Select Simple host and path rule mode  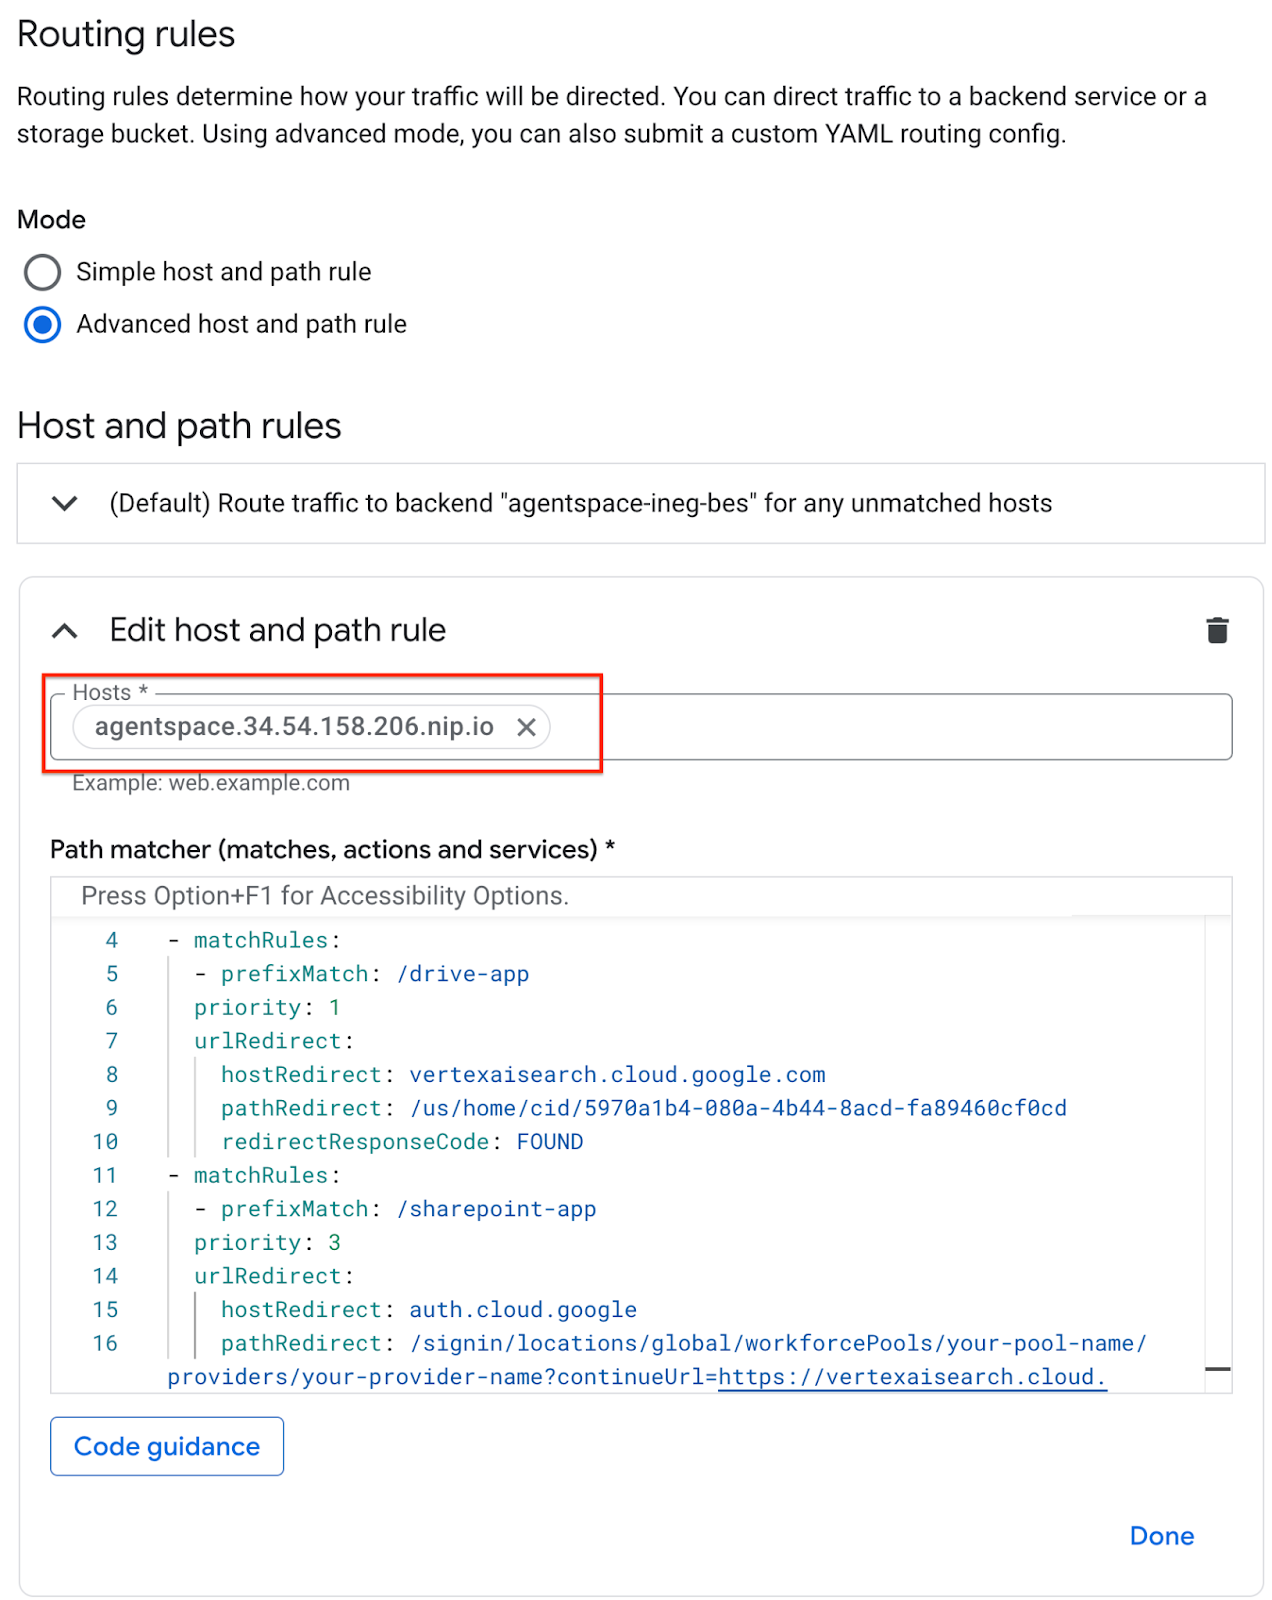point(42,272)
